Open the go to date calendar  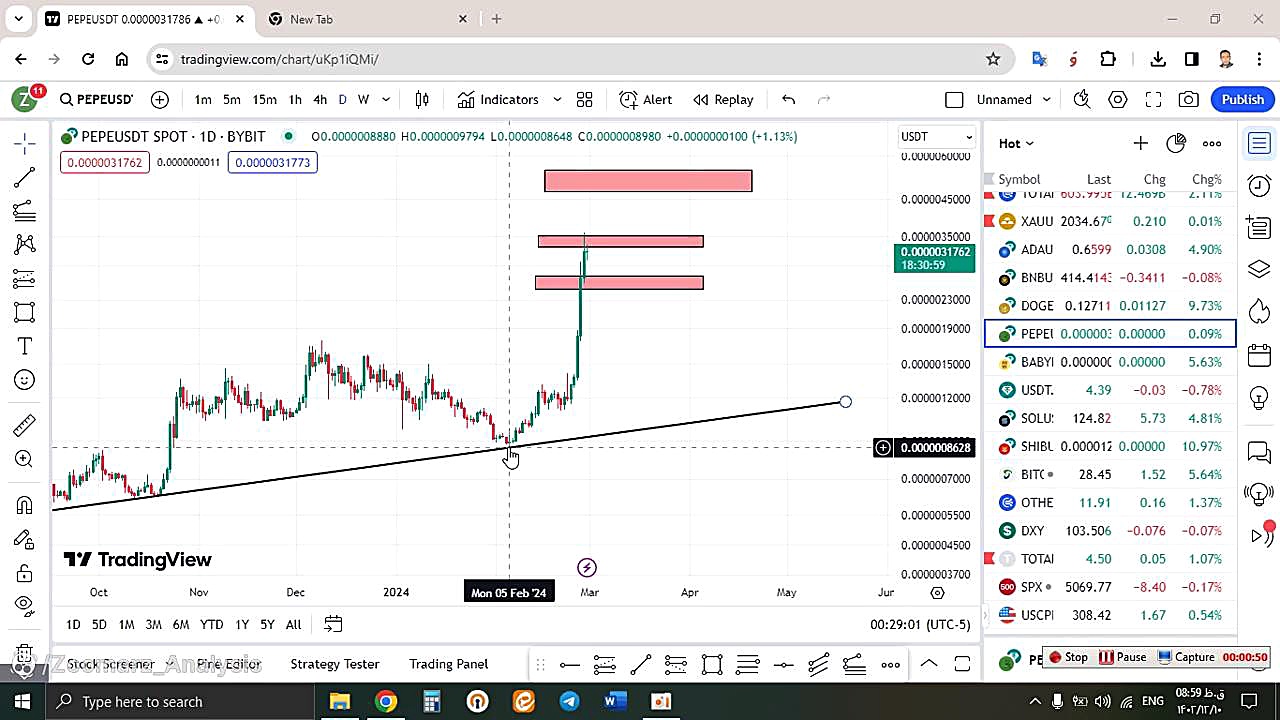(333, 624)
